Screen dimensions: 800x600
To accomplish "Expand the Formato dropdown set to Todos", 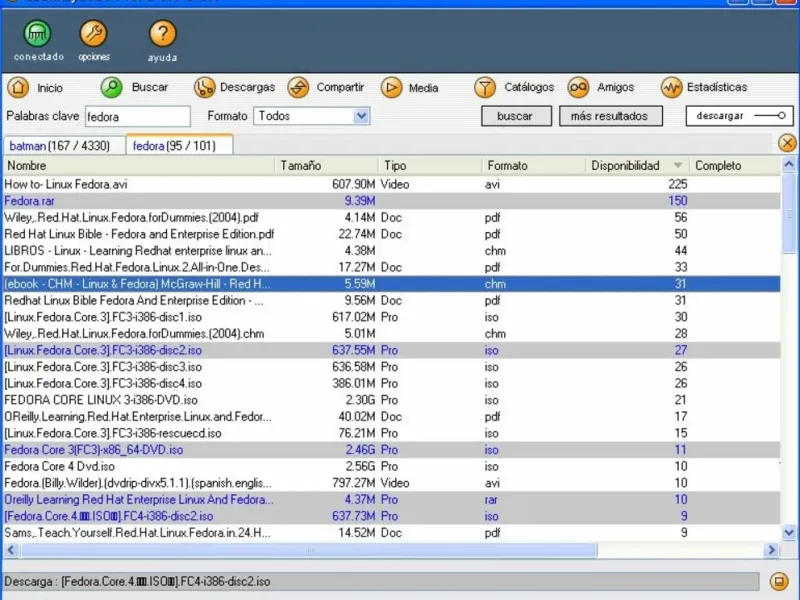I will [361, 116].
